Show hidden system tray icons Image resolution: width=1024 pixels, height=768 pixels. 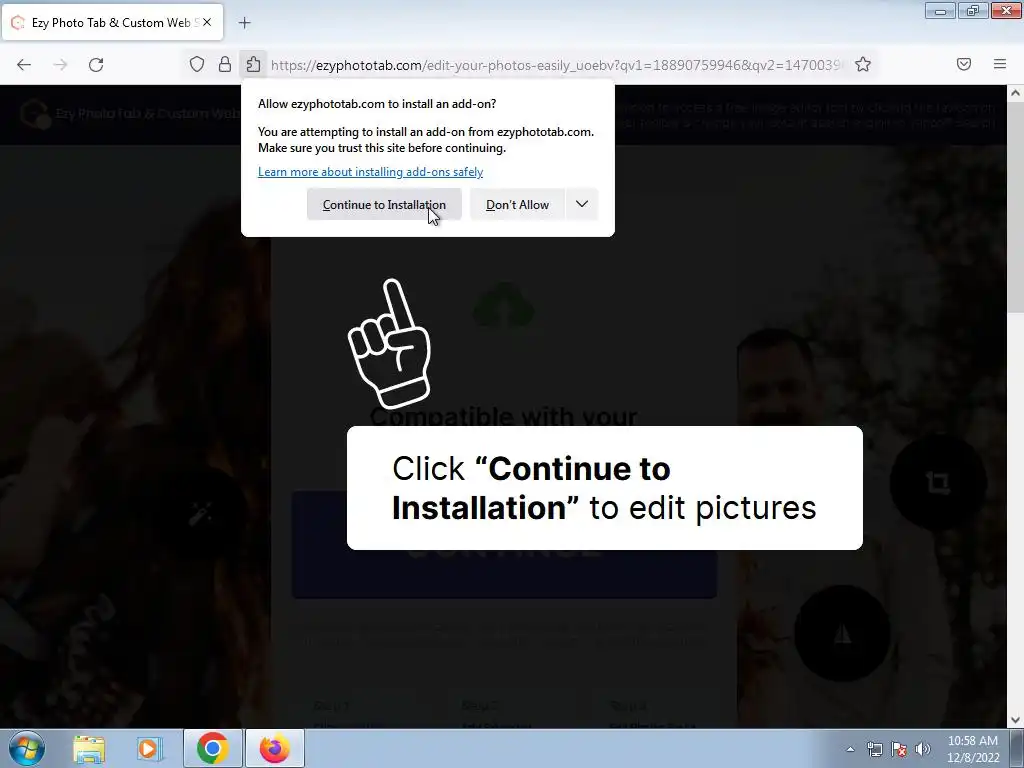coord(850,749)
